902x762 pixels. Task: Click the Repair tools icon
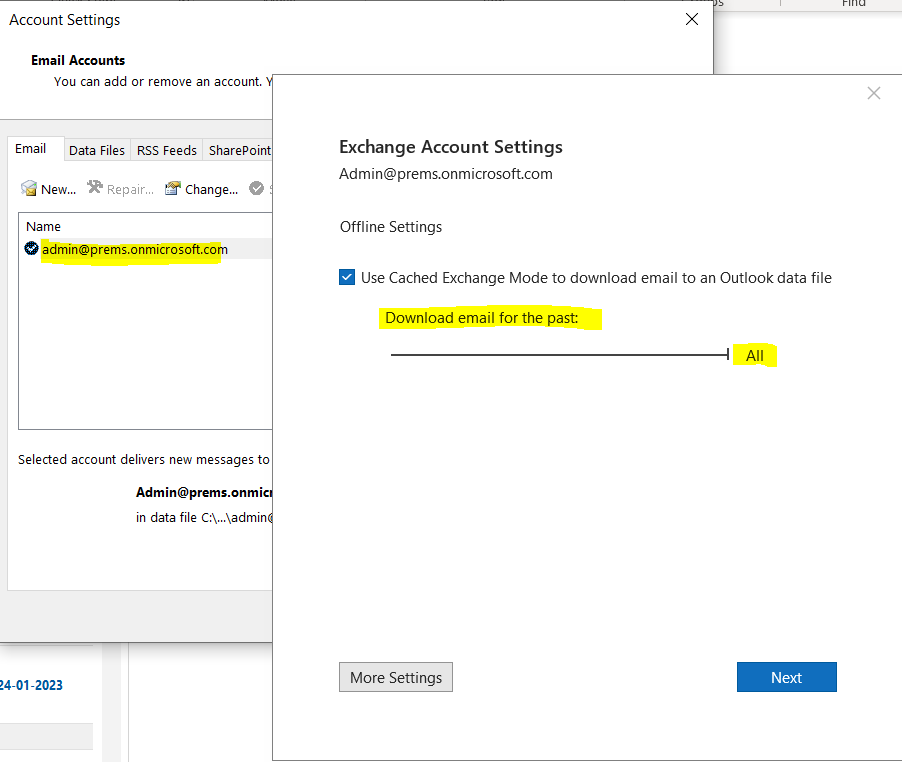[x=95, y=187]
